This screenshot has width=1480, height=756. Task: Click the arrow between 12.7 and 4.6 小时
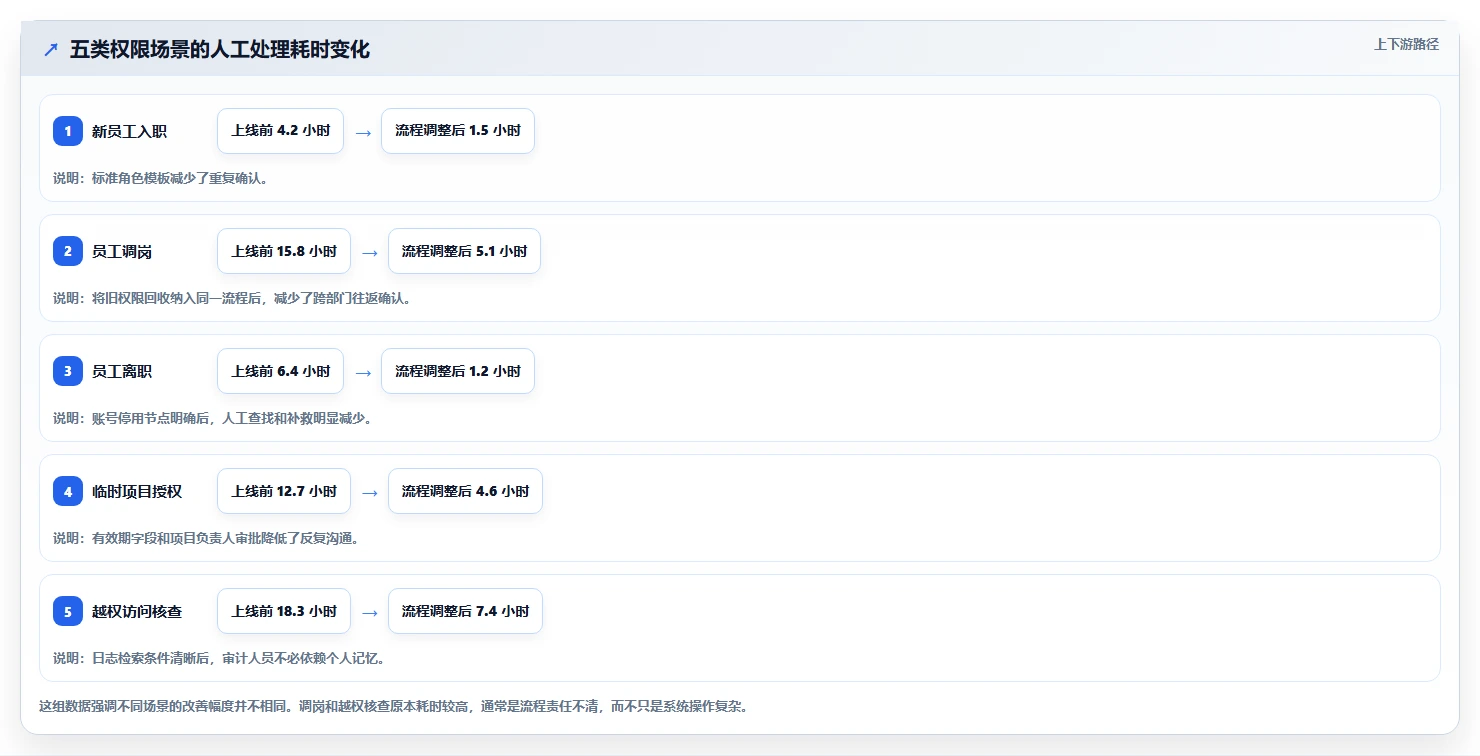370,492
